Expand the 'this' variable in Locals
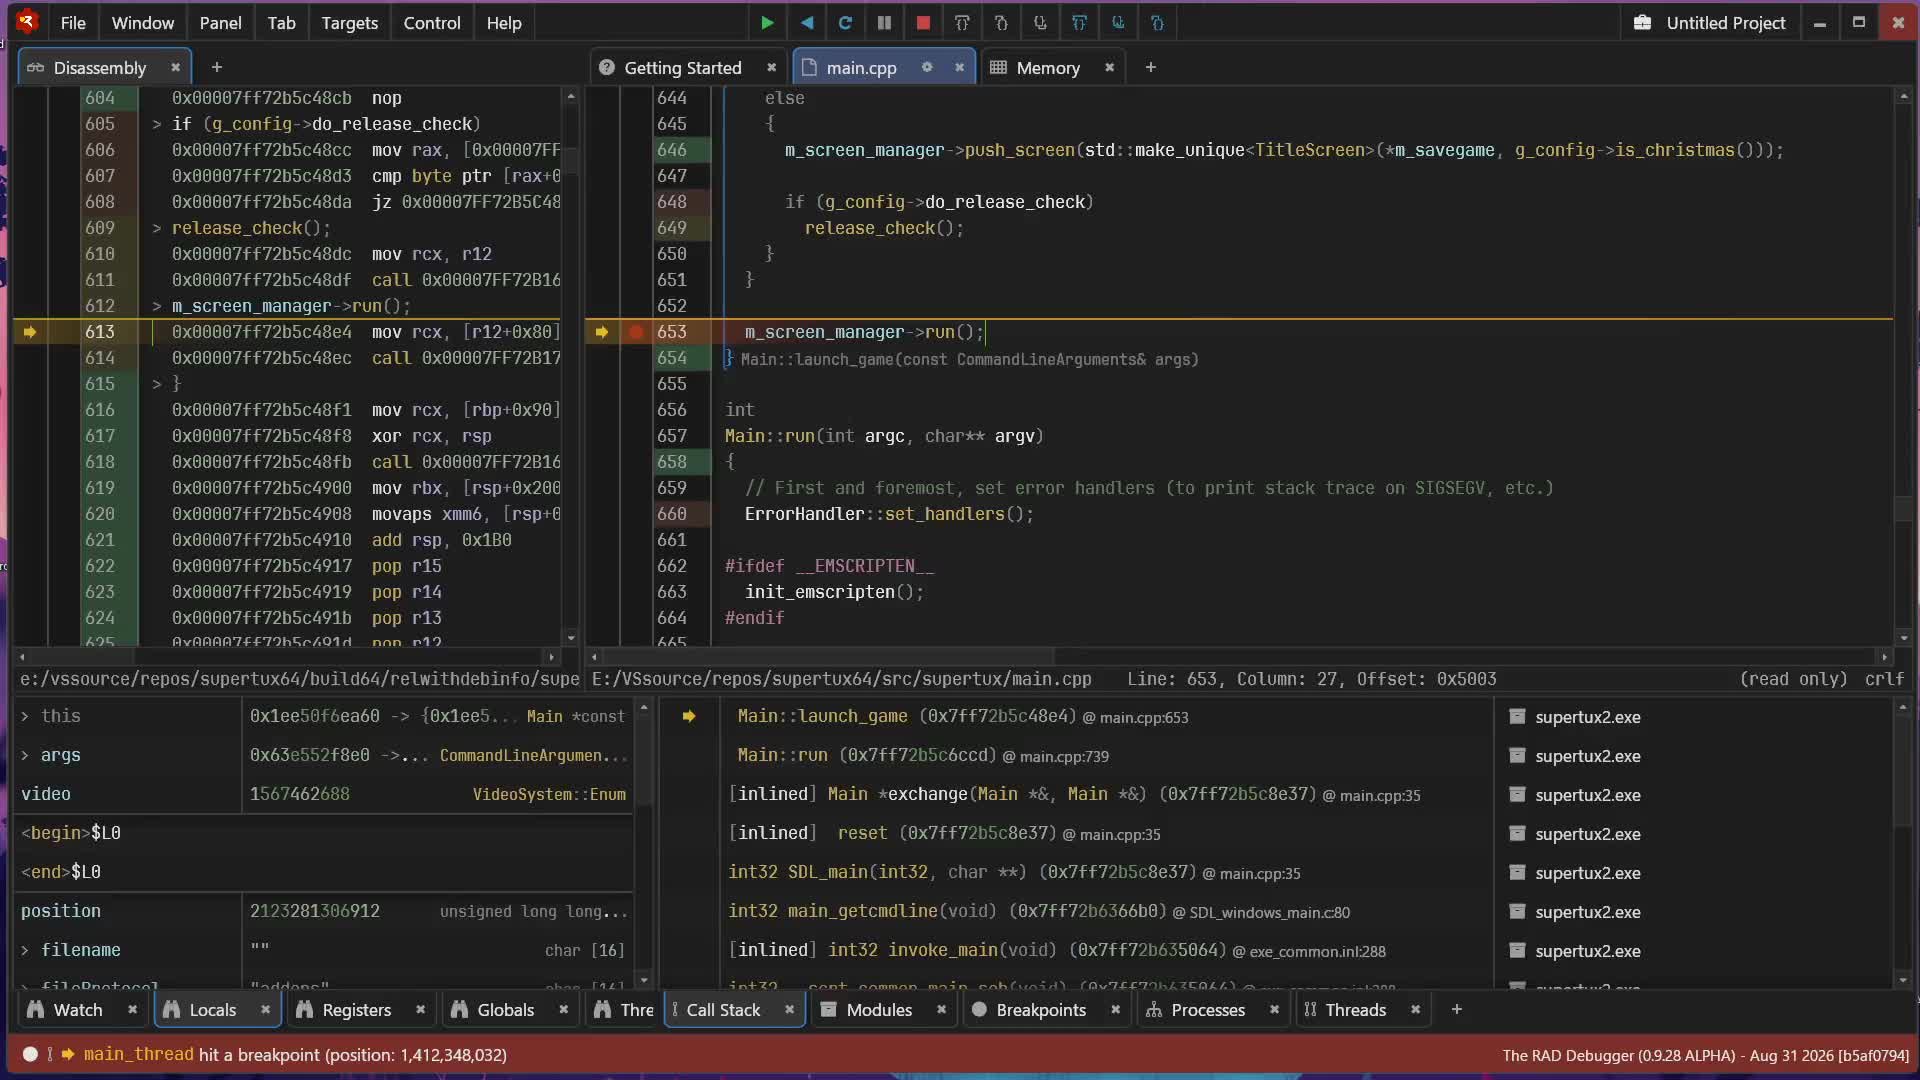This screenshot has width=1920, height=1080. point(25,716)
